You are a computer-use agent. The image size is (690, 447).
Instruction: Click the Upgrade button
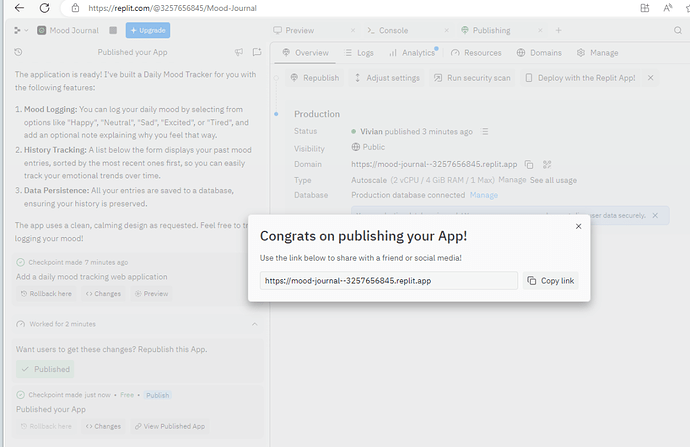click(x=149, y=31)
